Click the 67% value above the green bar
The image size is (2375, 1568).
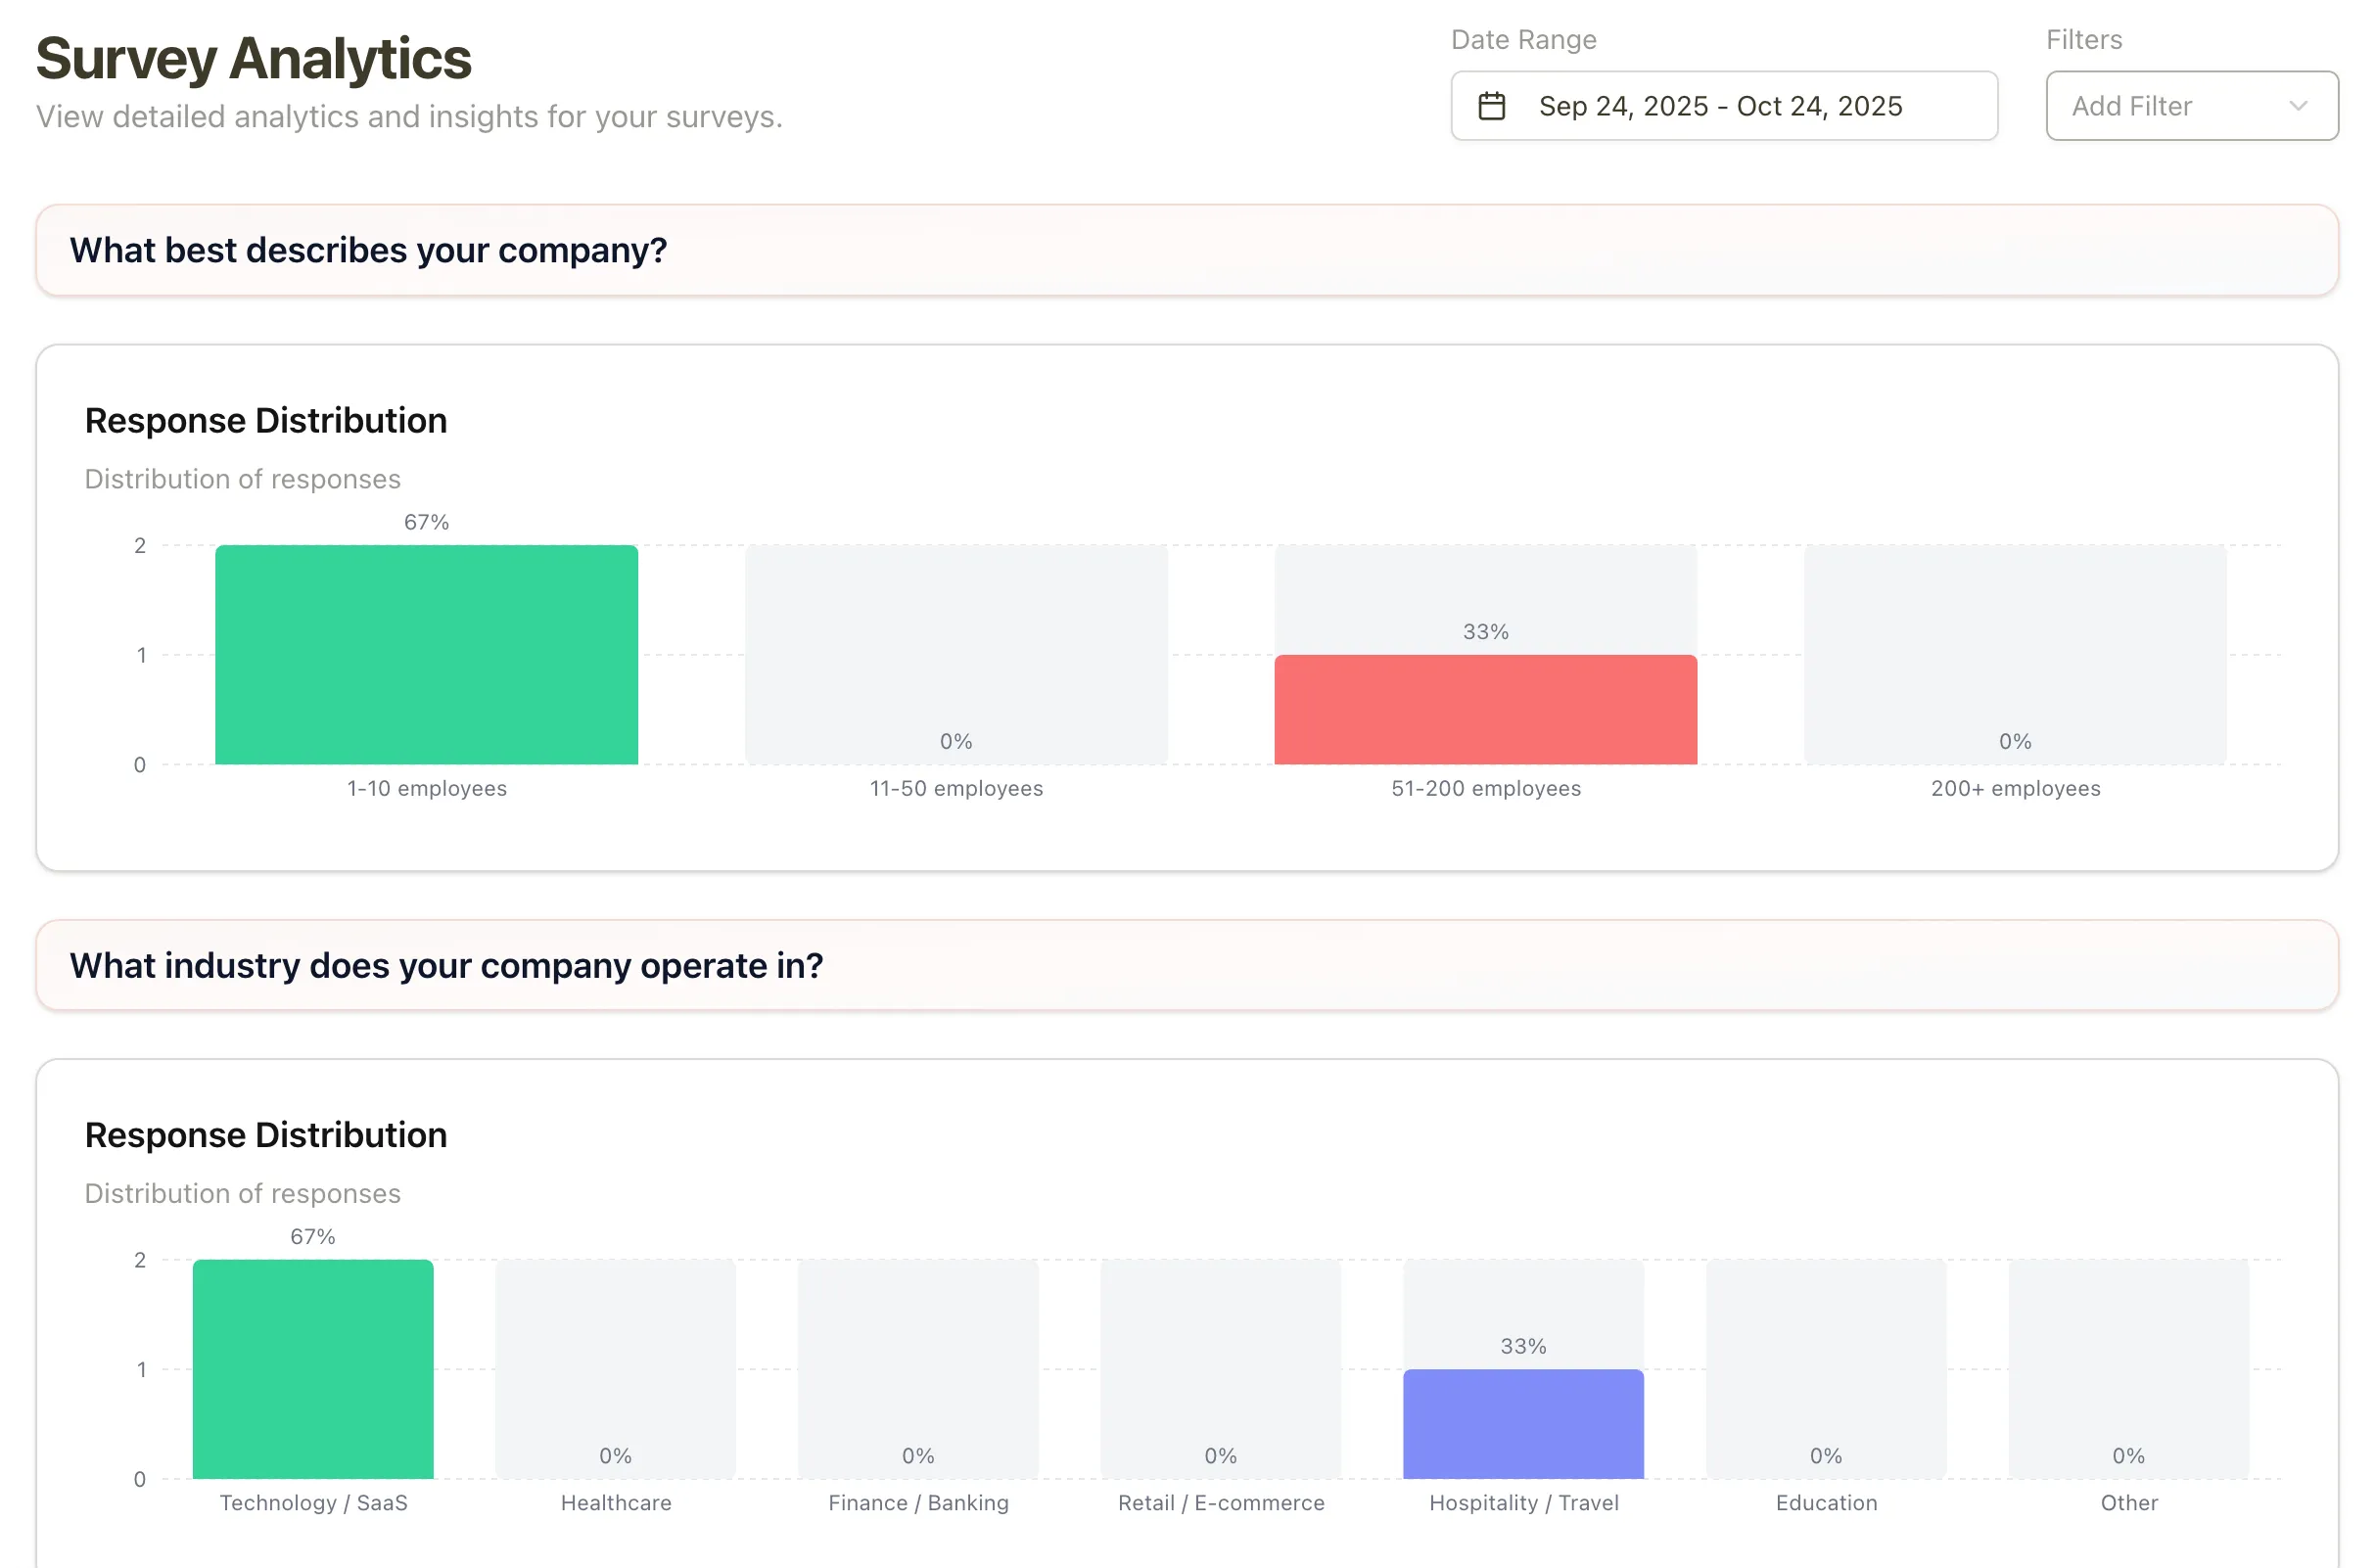coord(425,521)
